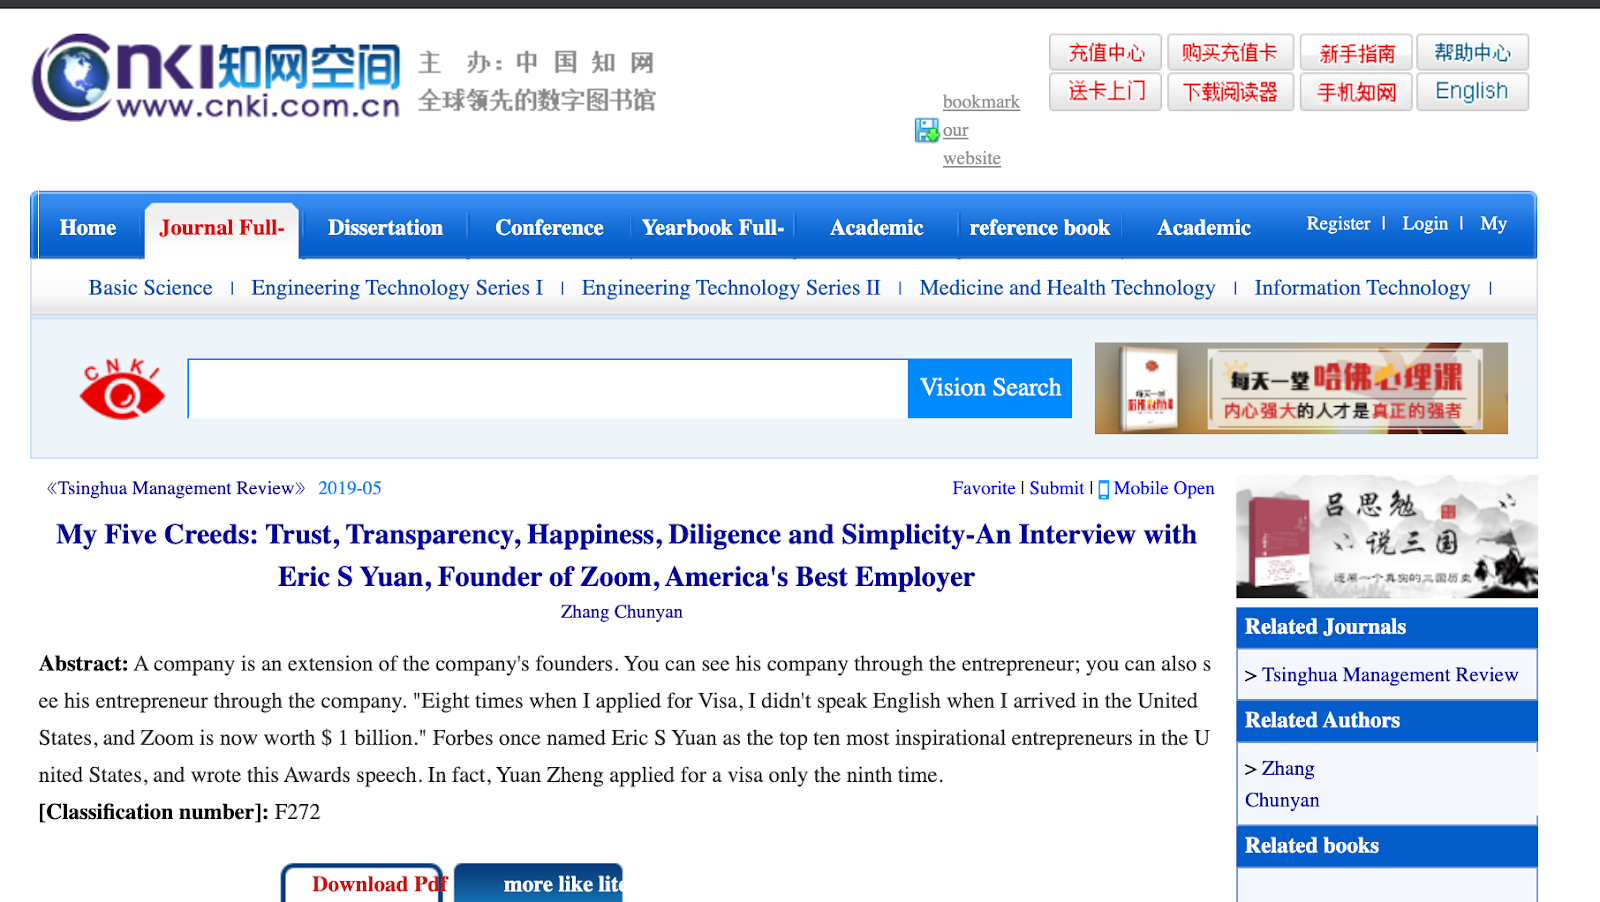Select Engineering Technology Series I category
The image size is (1600, 902).
tap(397, 288)
